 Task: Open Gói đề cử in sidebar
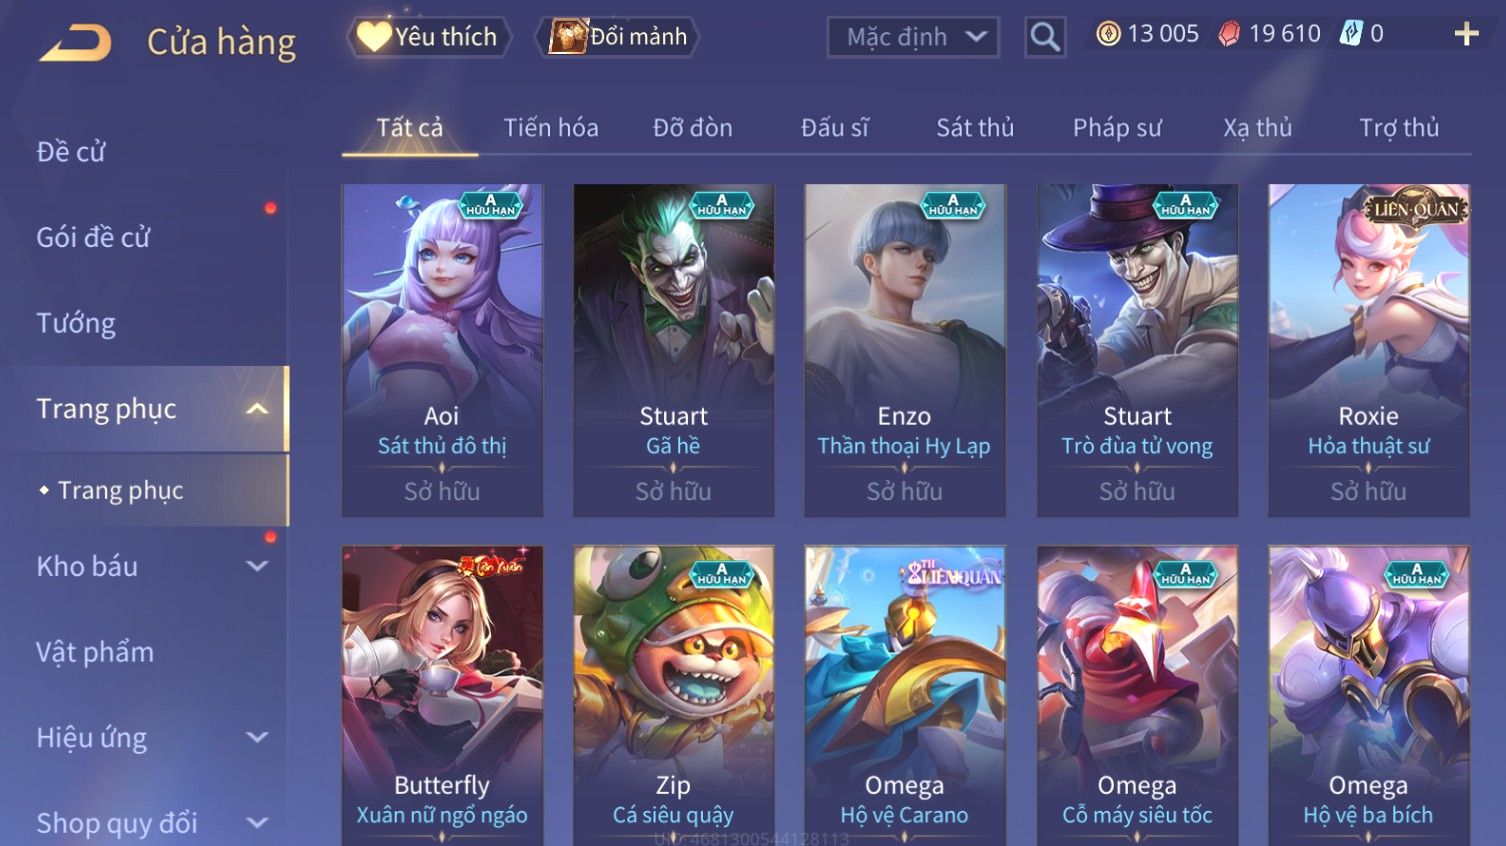point(93,238)
